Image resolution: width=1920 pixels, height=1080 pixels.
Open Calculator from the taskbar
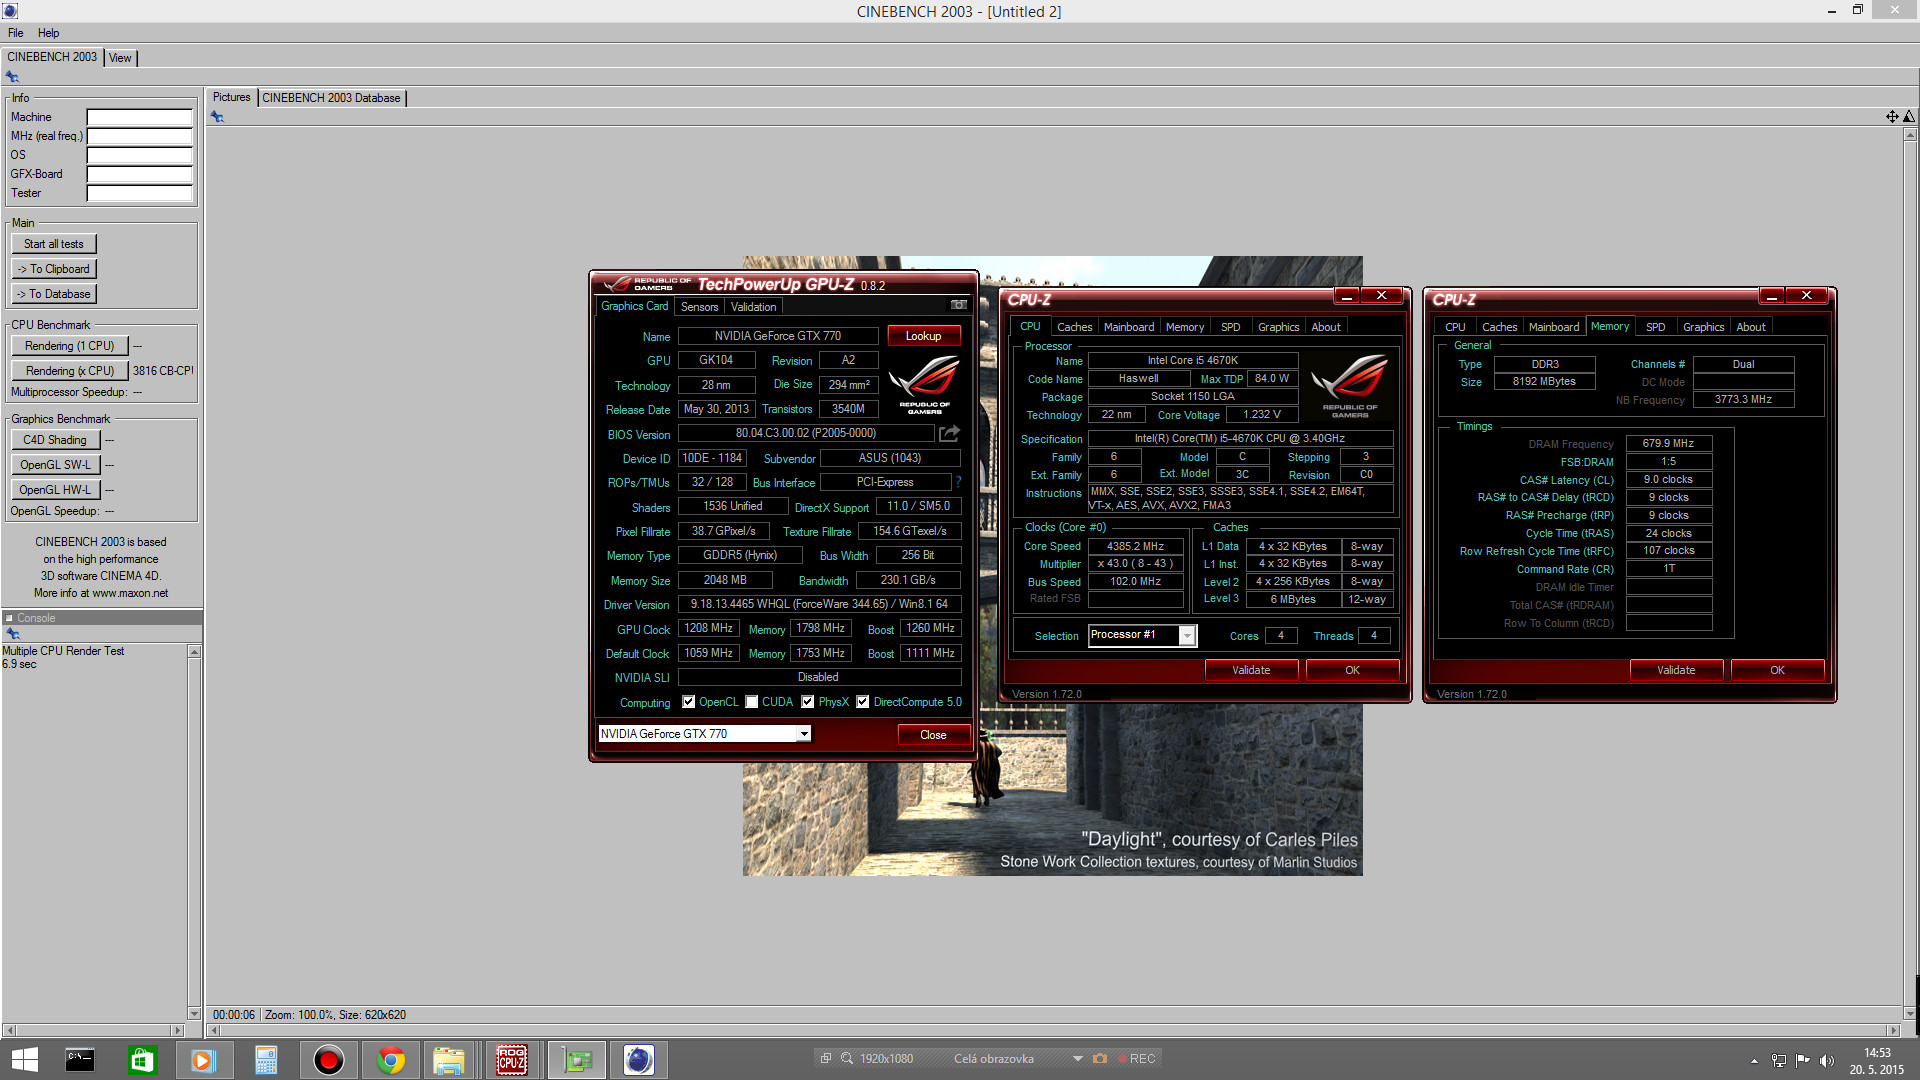pyautogui.click(x=266, y=1060)
